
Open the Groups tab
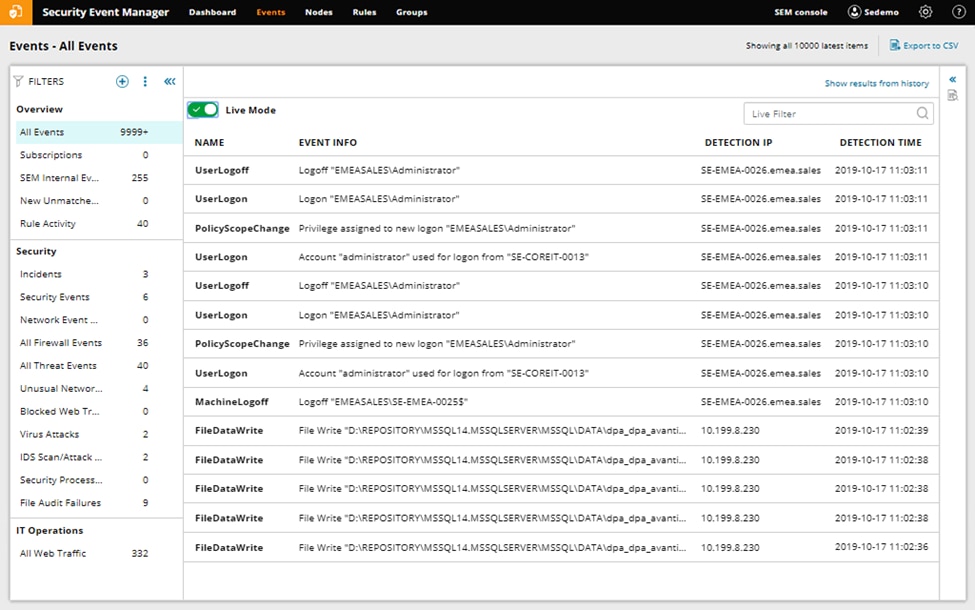tap(412, 12)
